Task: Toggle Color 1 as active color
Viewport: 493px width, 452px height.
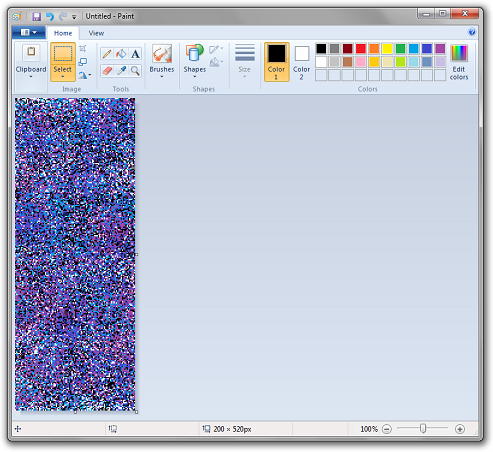Action: tap(276, 62)
